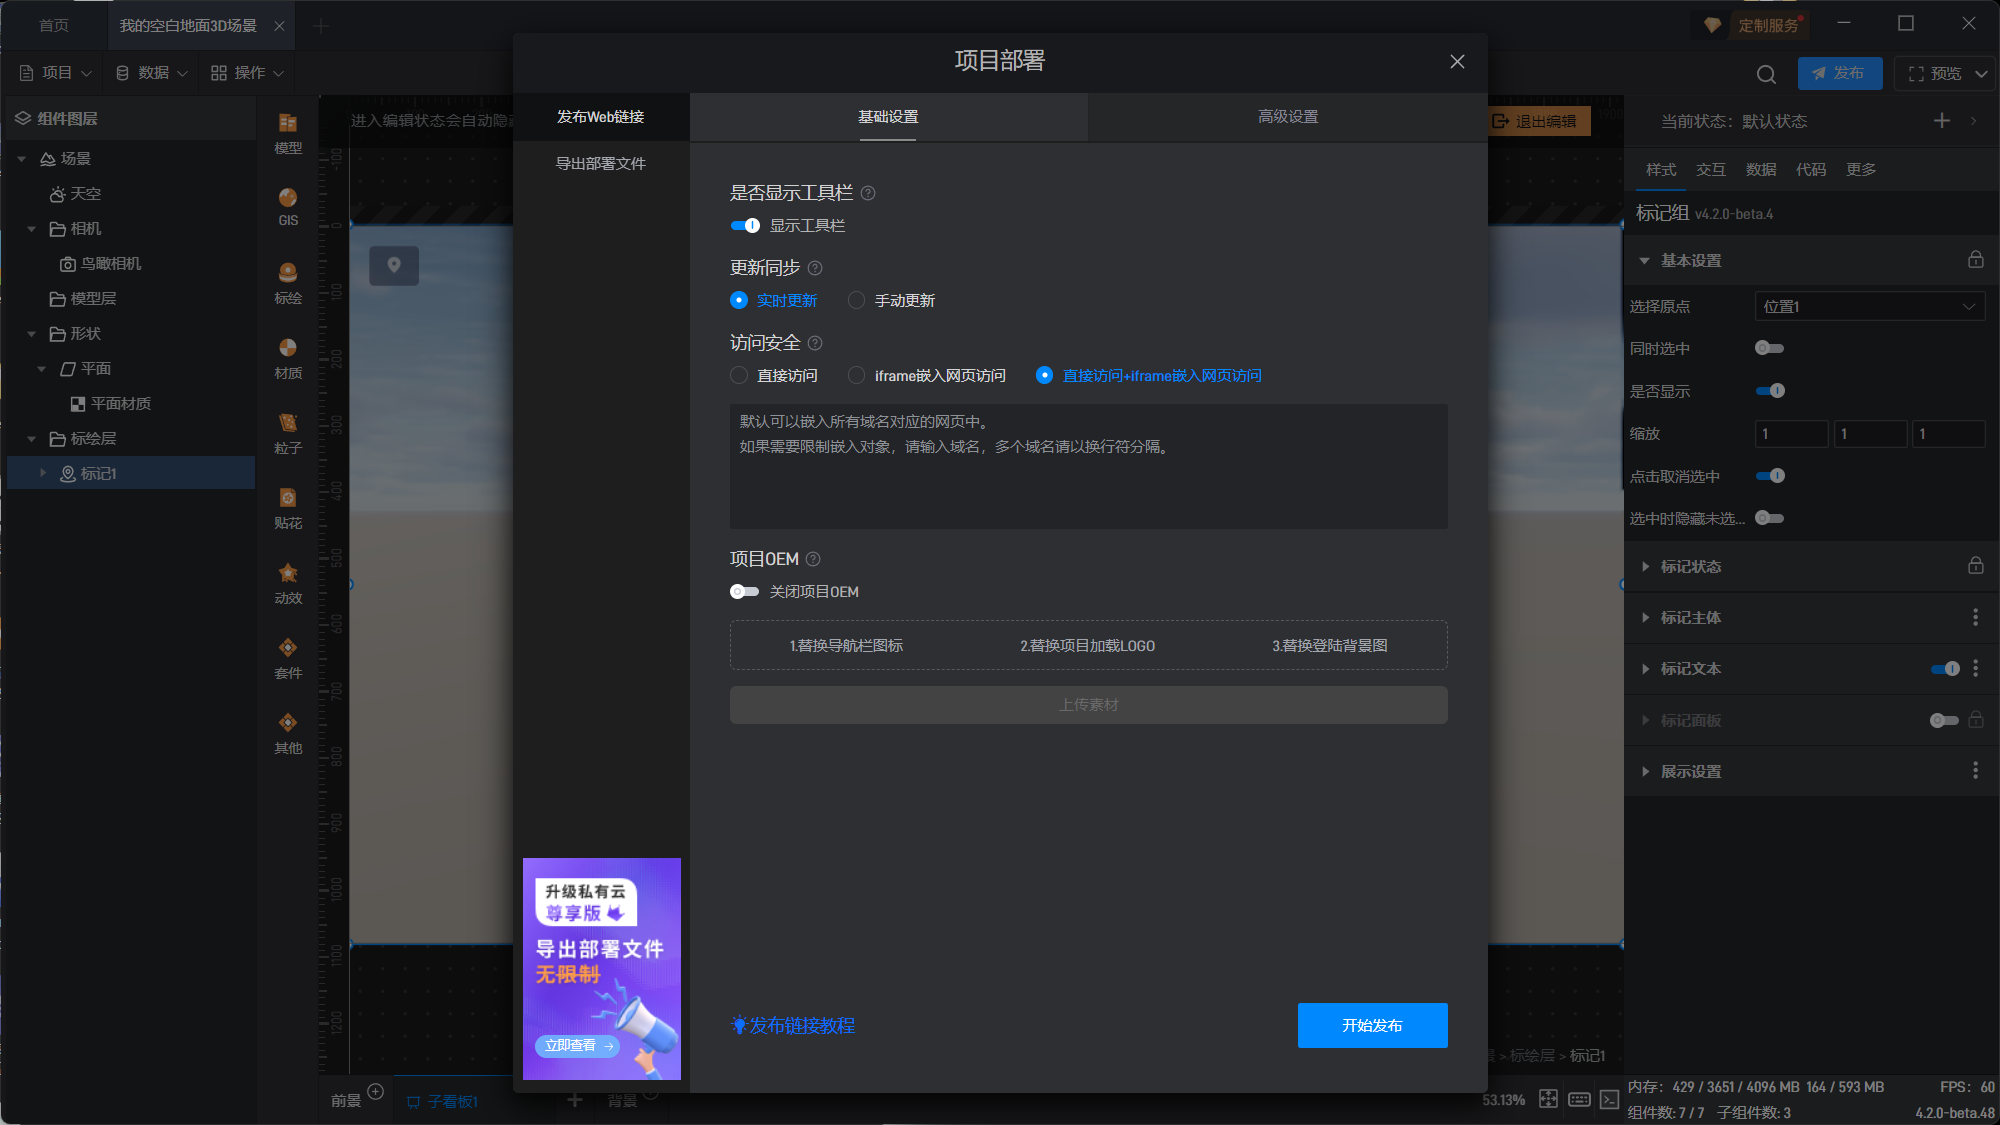Switch to the 高级设置 tab

(1287, 117)
